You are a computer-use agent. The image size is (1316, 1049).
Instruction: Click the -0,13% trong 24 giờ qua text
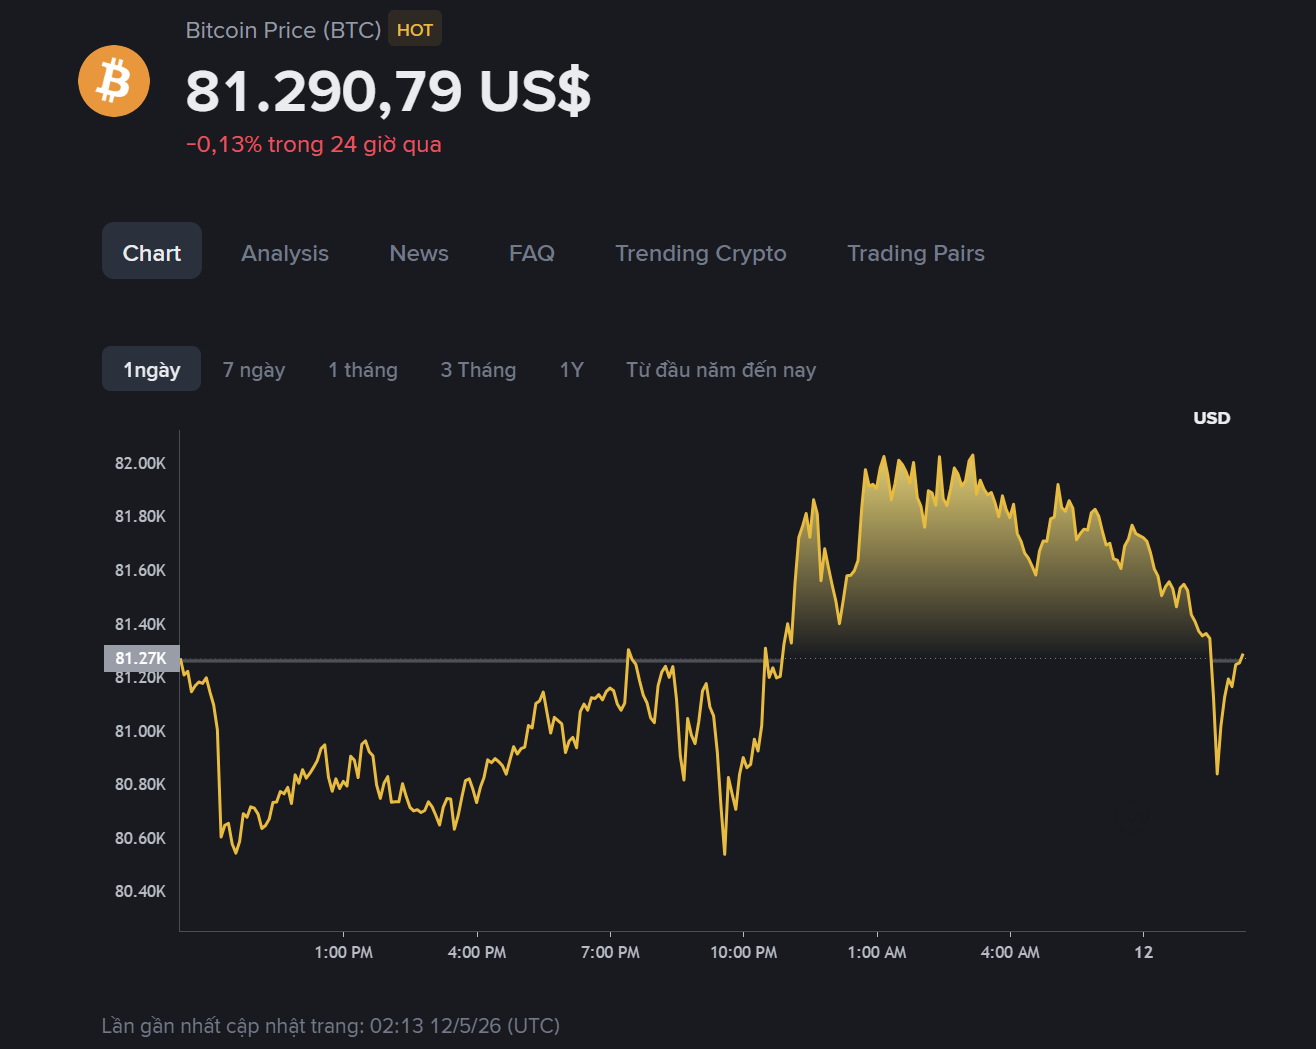point(314,144)
